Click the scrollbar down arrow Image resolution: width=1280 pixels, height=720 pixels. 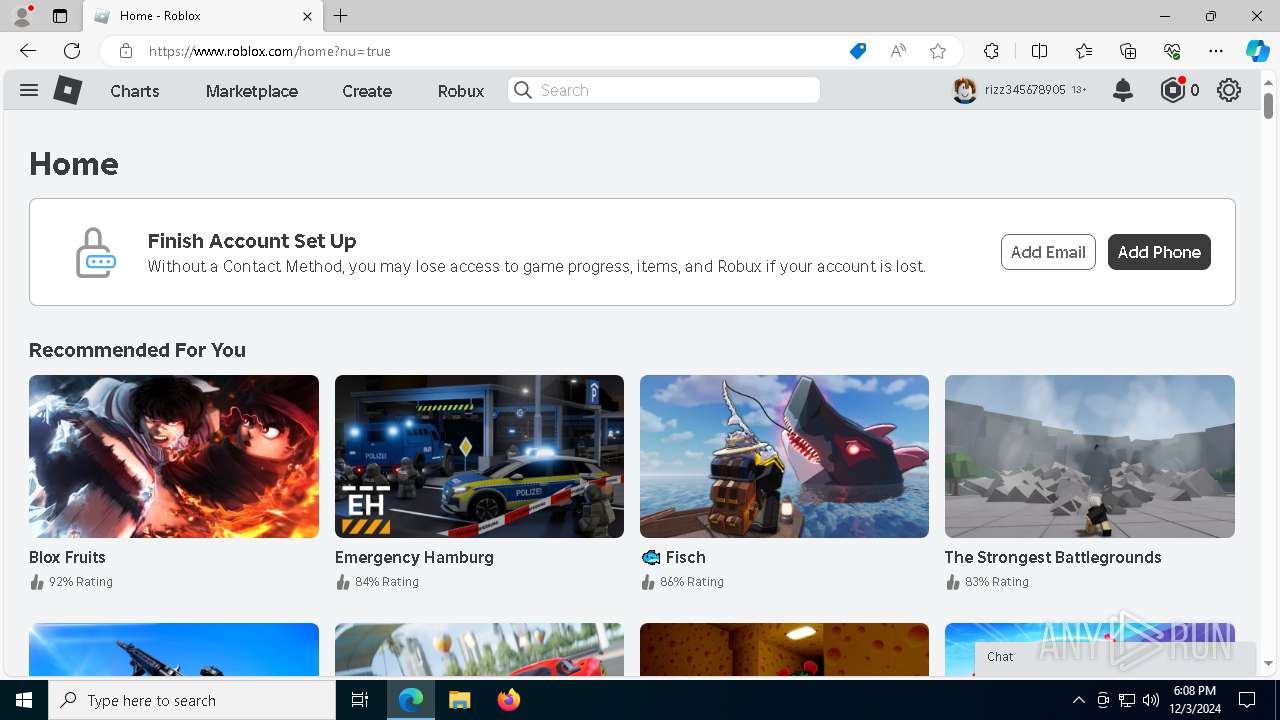[x=1268, y=663]
